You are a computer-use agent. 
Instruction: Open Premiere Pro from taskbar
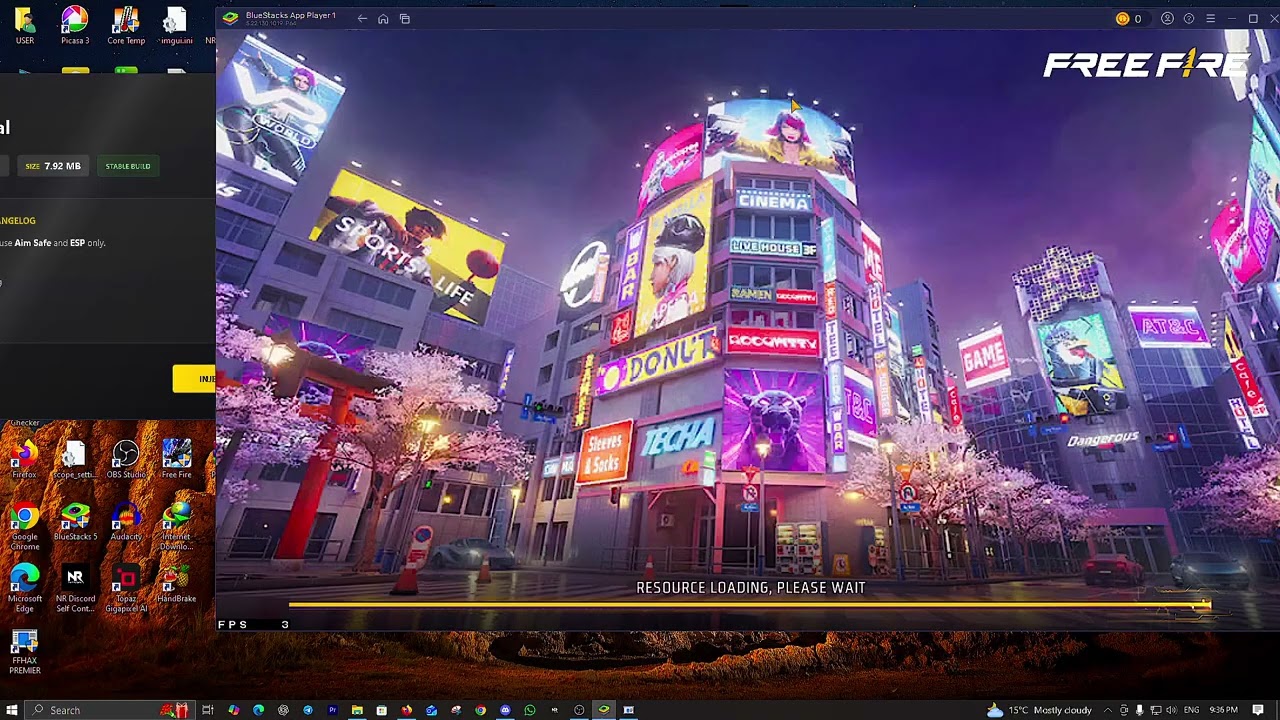(x=333, y=710)
